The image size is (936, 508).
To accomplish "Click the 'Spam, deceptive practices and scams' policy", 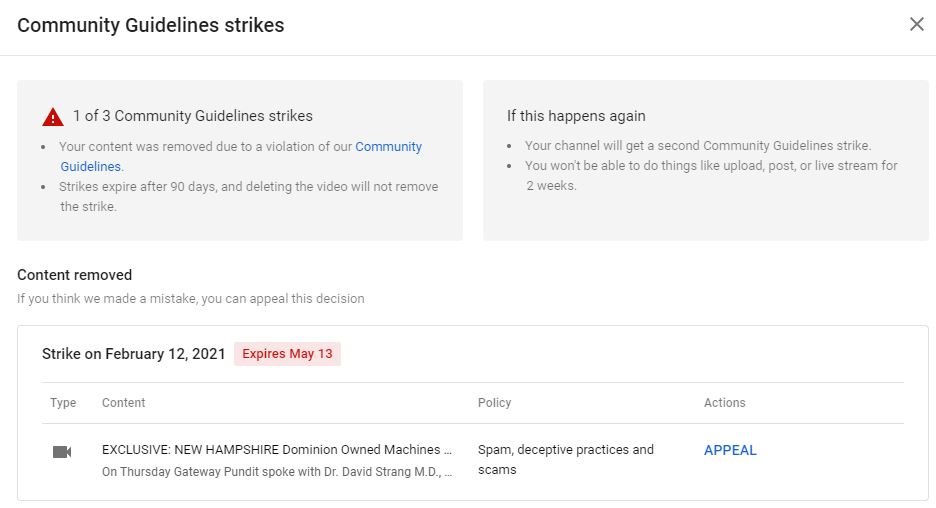I will [x=565, y=459].
